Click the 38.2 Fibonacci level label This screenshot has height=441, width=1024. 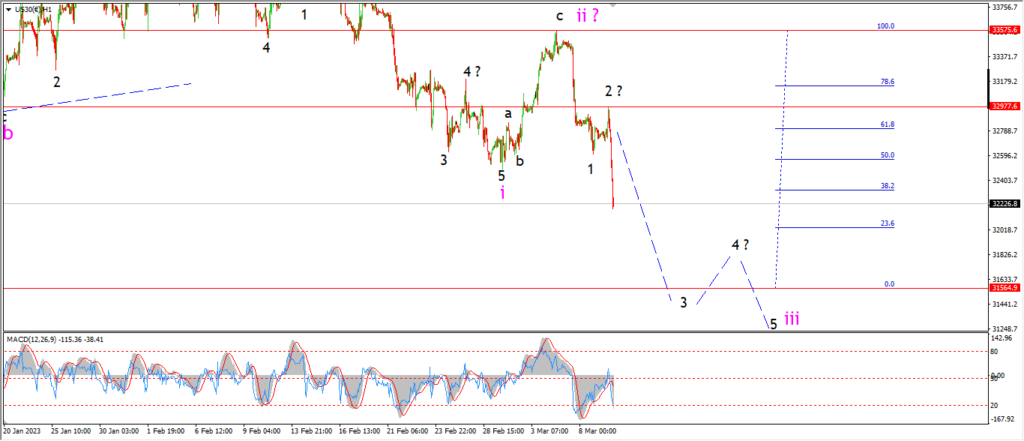click(888, 186)
